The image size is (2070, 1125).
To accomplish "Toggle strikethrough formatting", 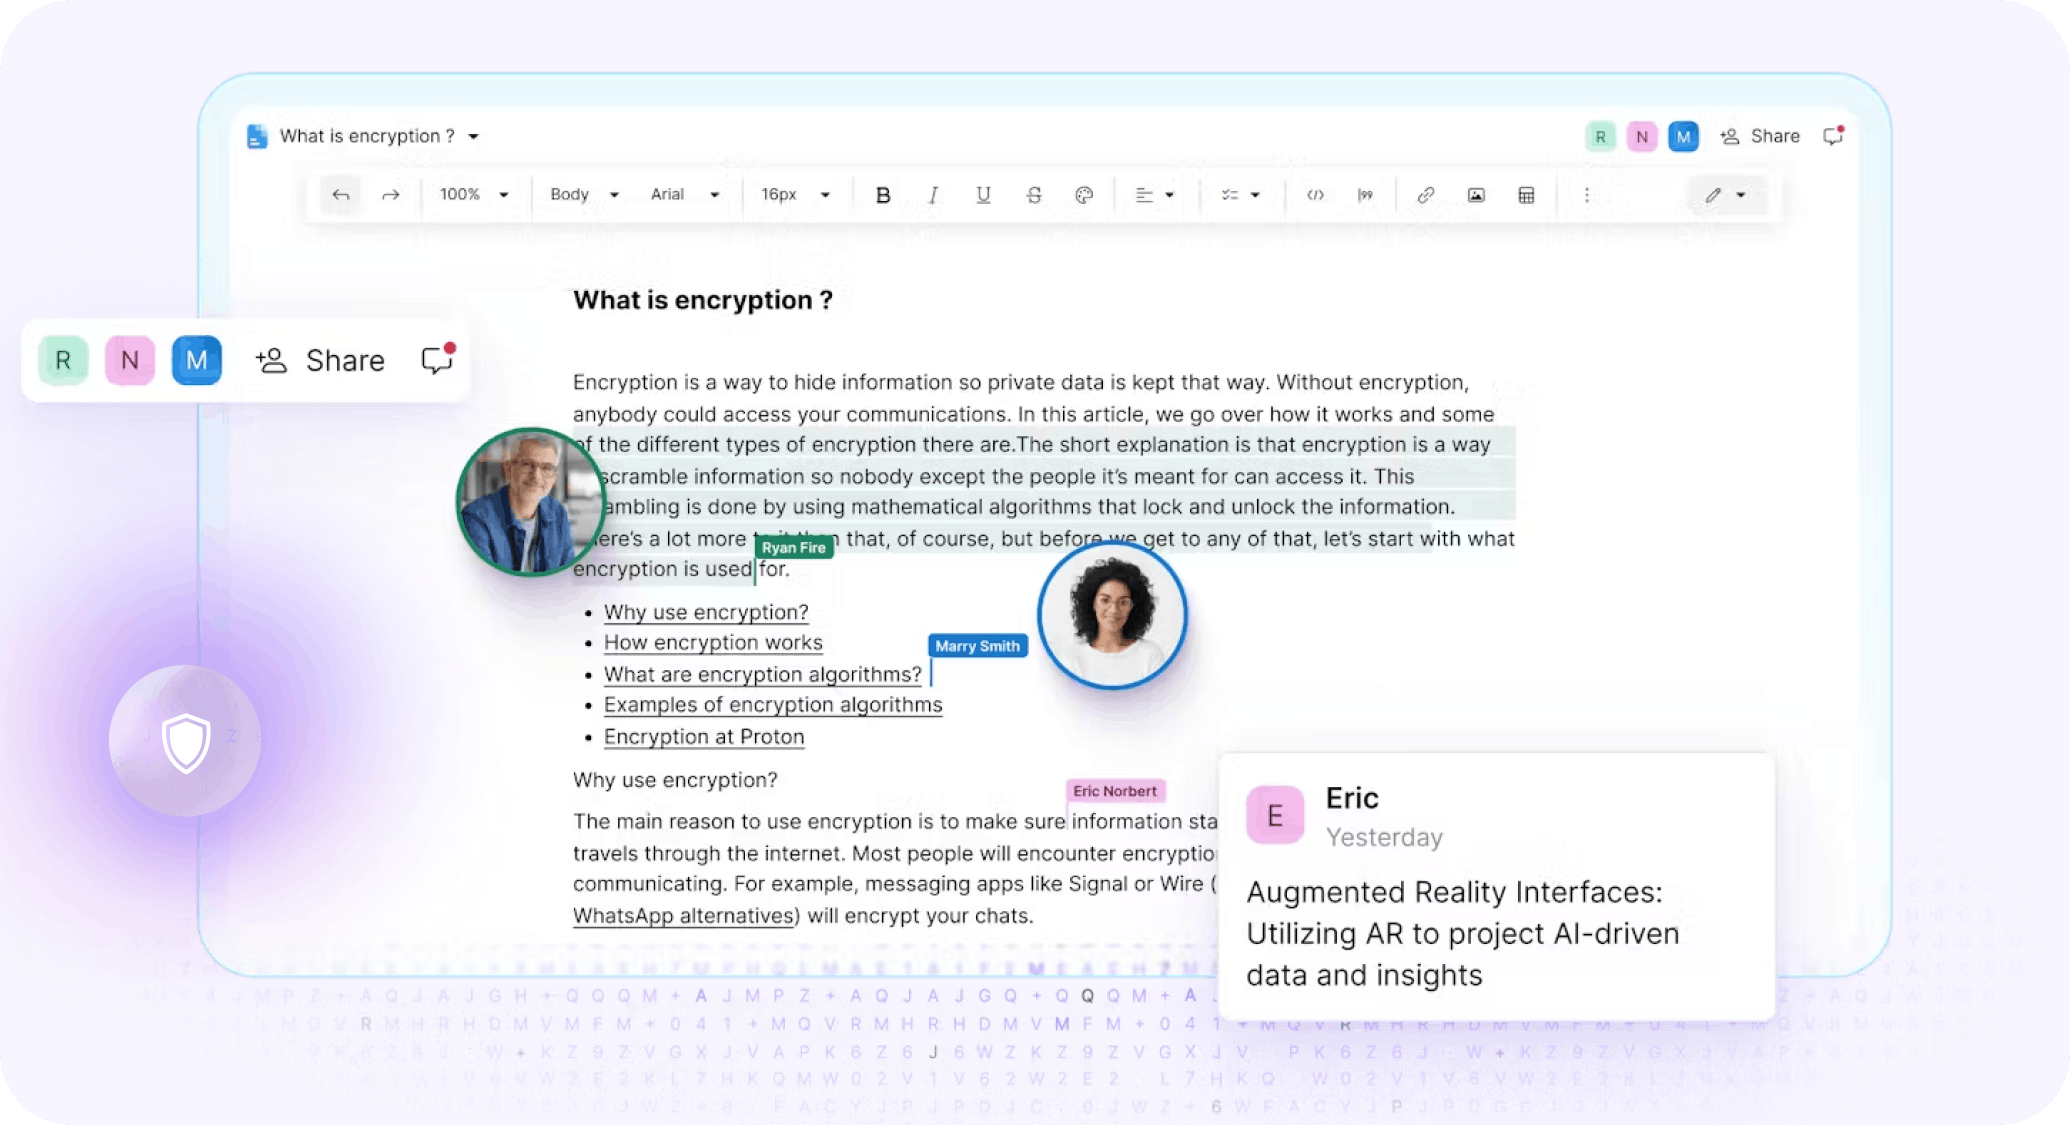I will click(1034, 195).
